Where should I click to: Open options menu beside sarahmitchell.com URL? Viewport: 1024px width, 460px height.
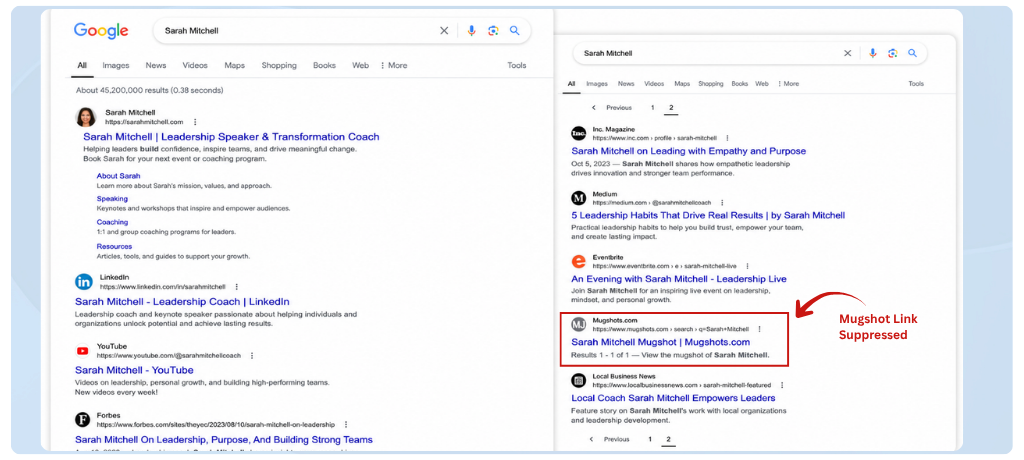[195, 122]
